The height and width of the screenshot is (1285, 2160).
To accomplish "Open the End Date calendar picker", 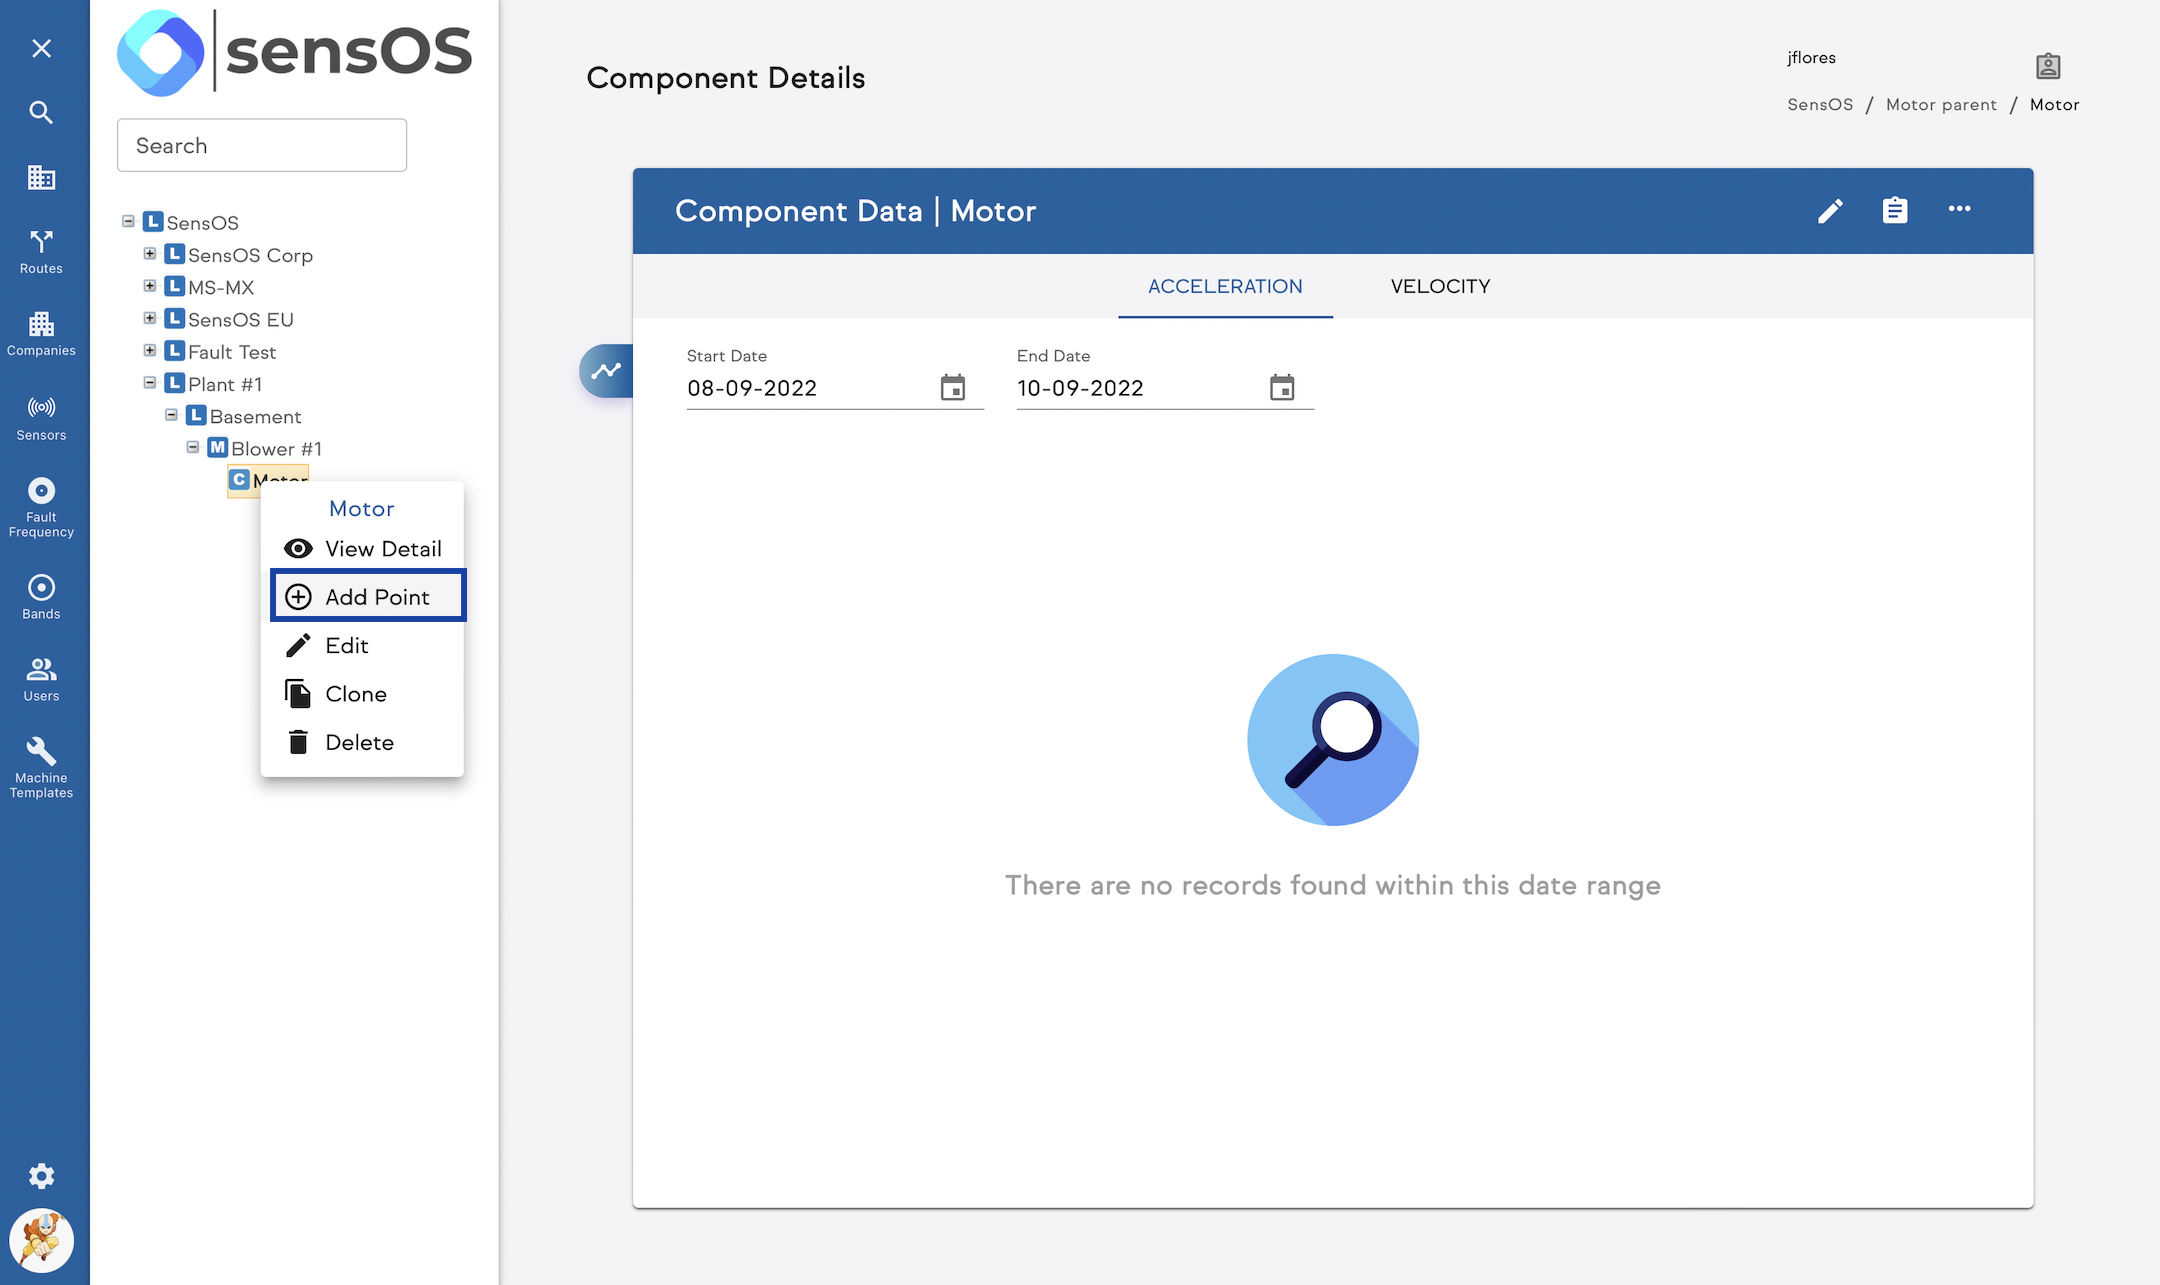I will (1282, 387).
